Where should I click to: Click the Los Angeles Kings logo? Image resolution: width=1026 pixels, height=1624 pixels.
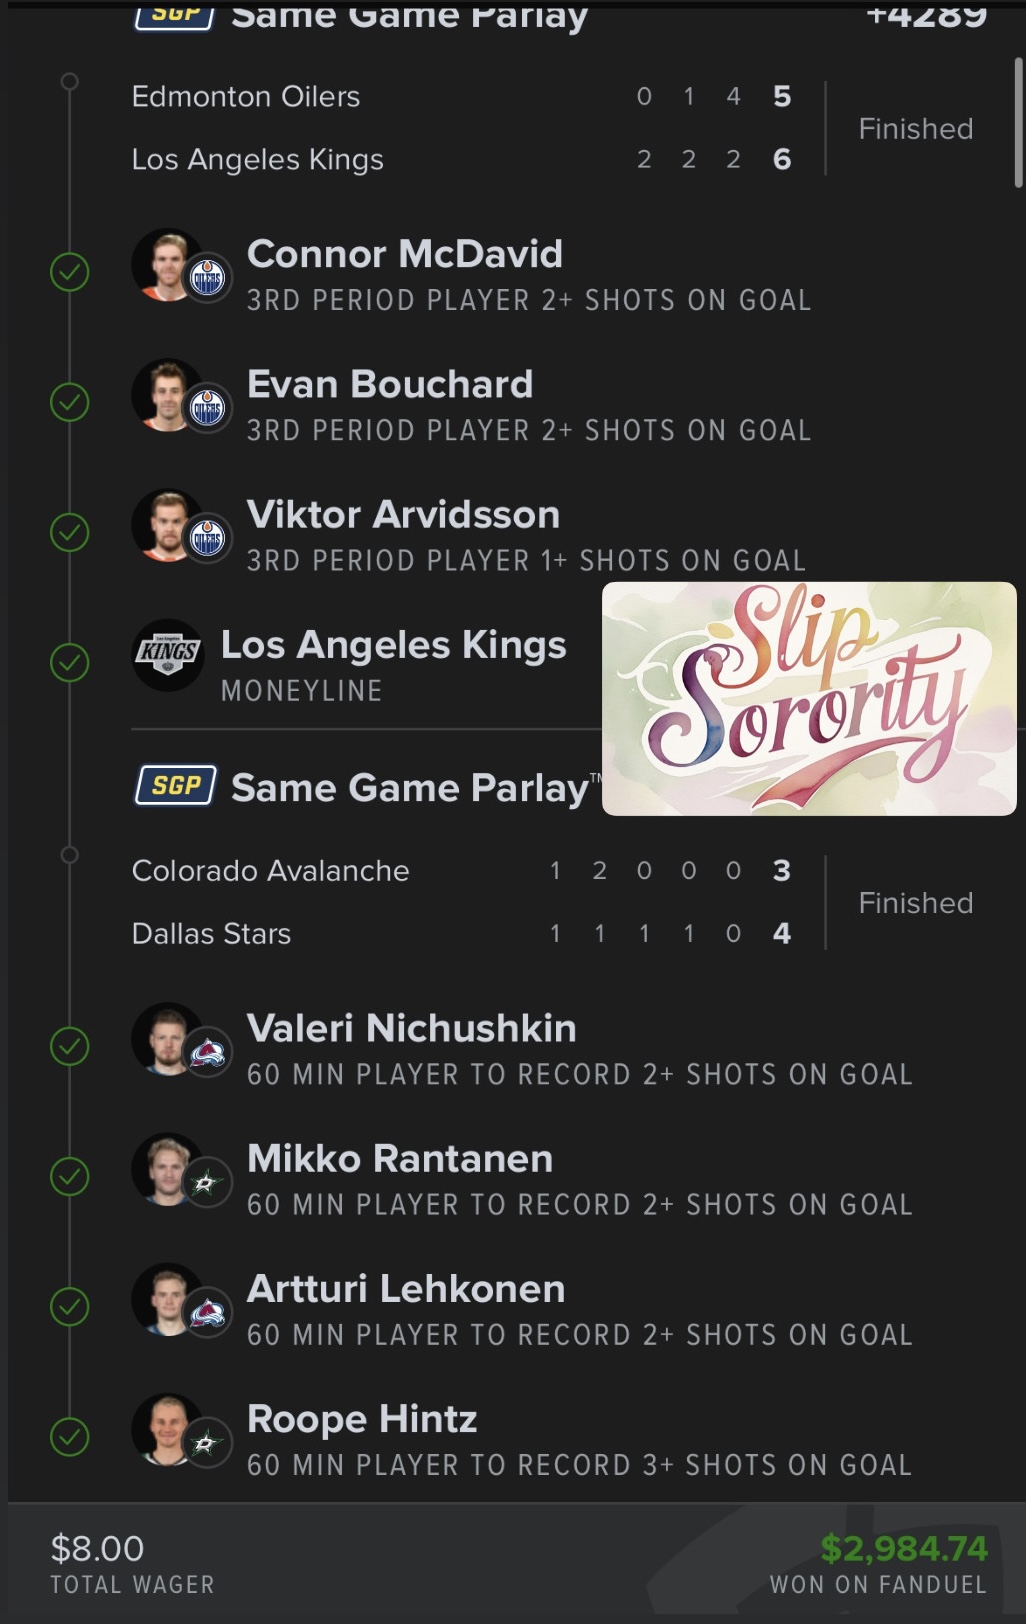[x=168, y=655]
